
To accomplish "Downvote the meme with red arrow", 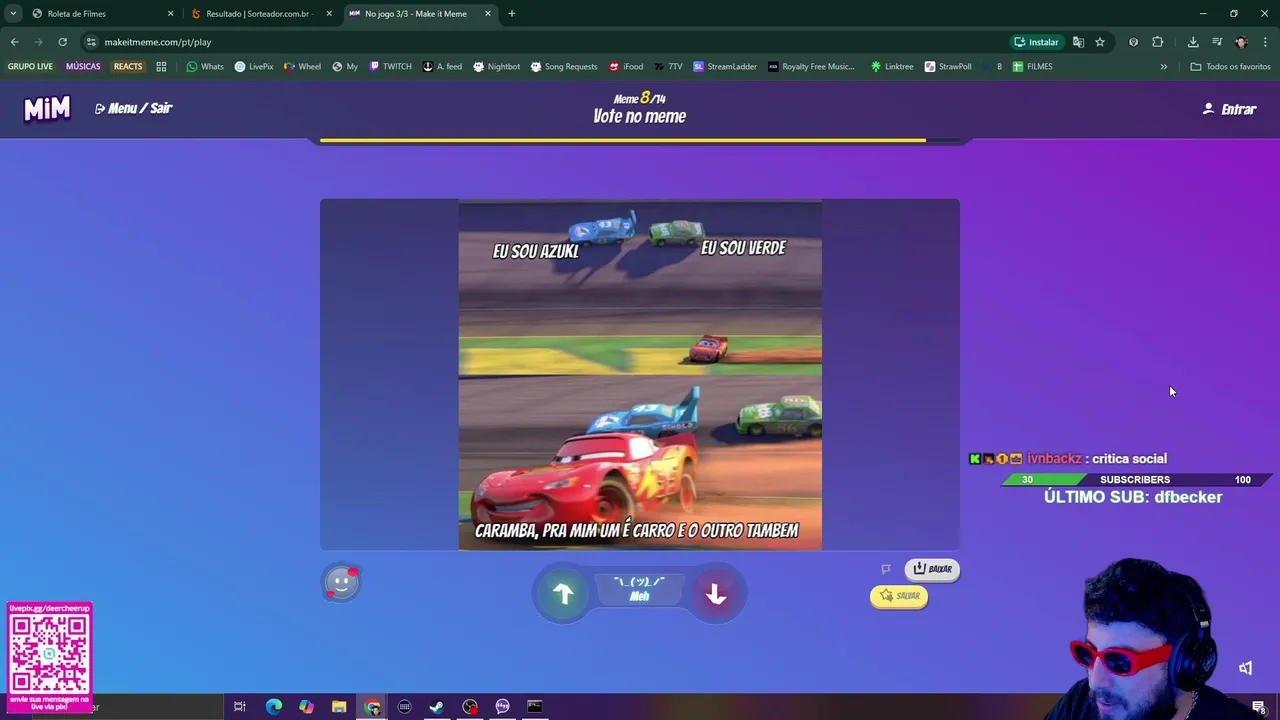I will pyautogui.click(x=716, y=594).
